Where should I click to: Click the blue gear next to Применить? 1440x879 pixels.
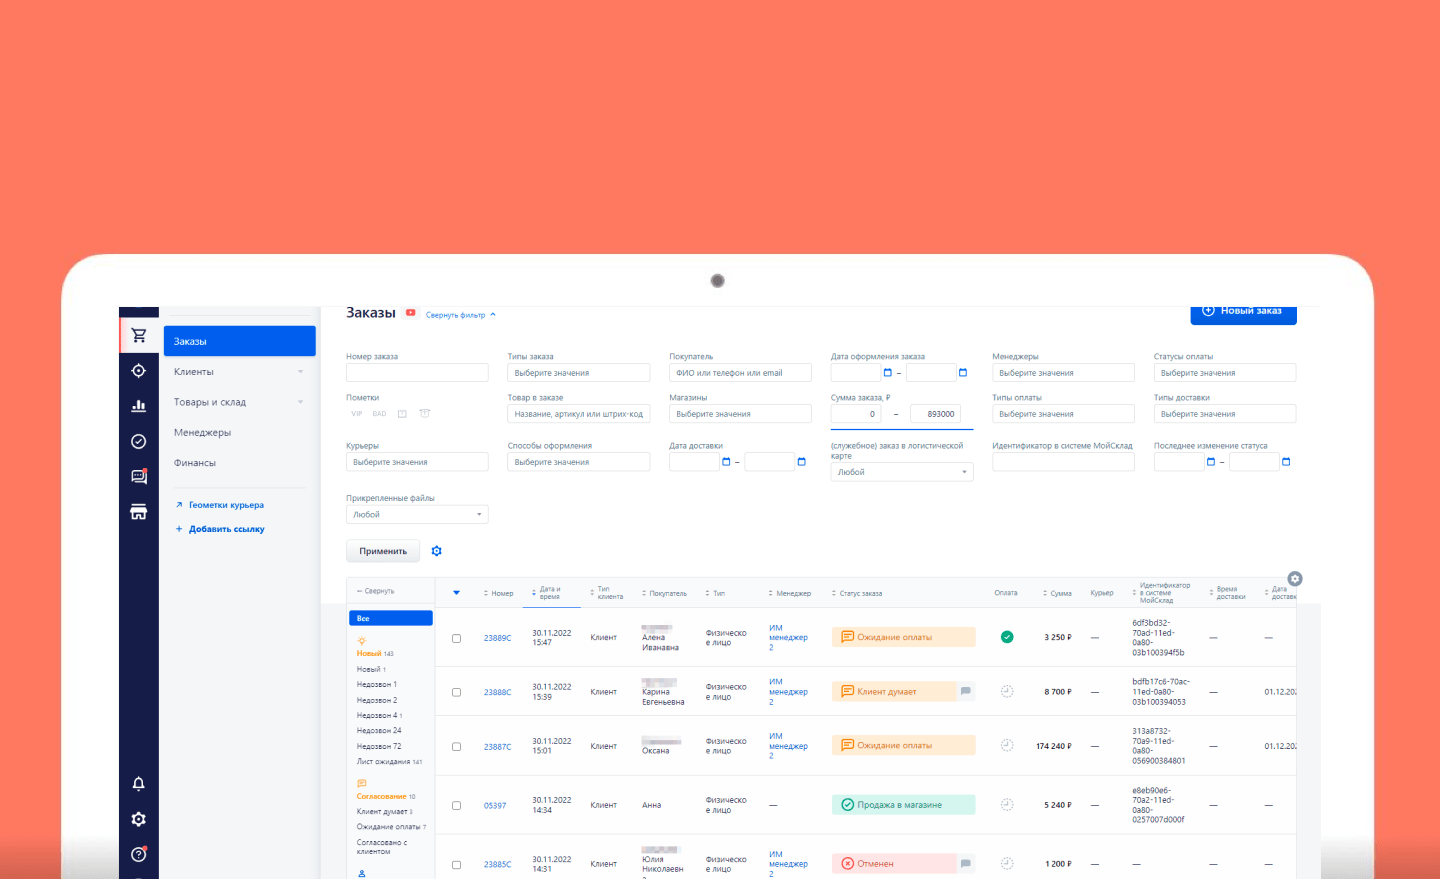[x=437, y=551]
